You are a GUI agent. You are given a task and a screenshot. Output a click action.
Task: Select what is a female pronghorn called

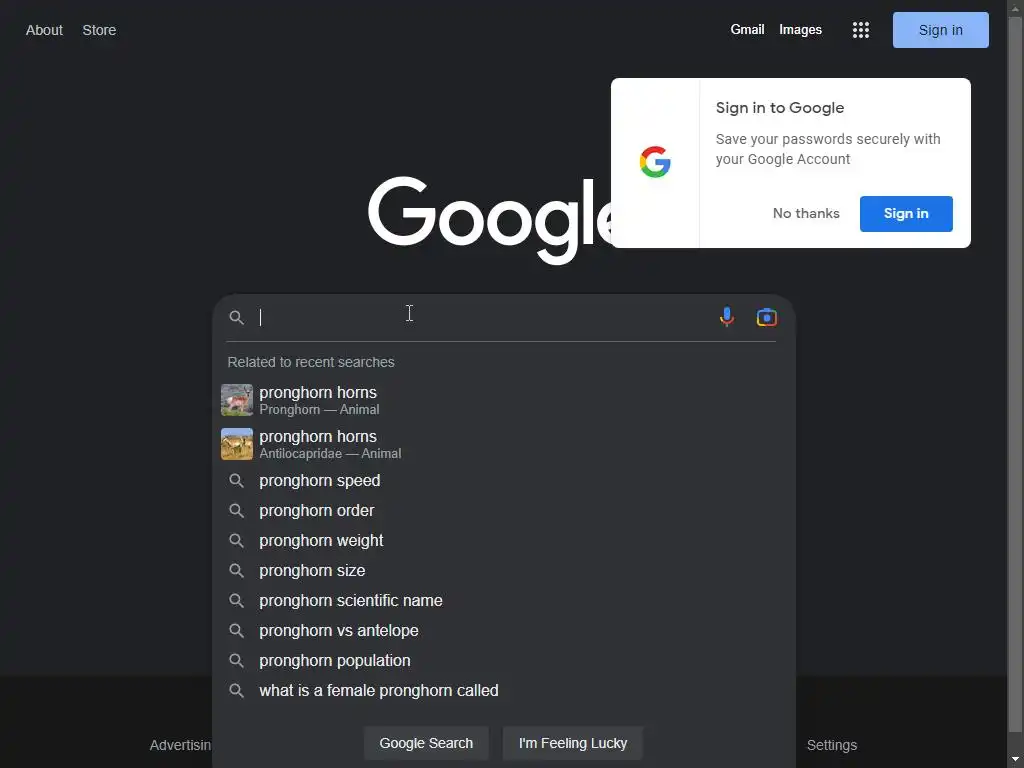pyautogui.click(x=504, y=691)
